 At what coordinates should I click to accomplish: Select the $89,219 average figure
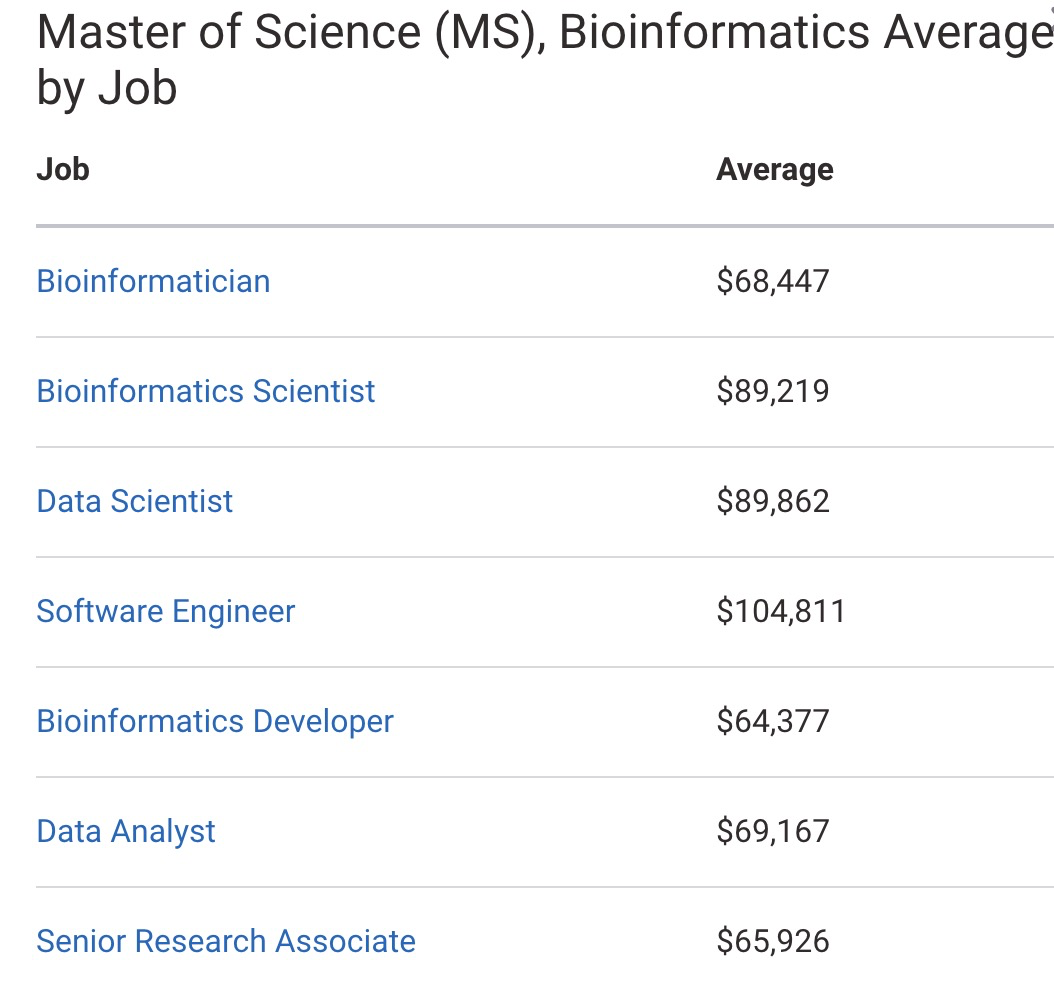click(773, 391)
